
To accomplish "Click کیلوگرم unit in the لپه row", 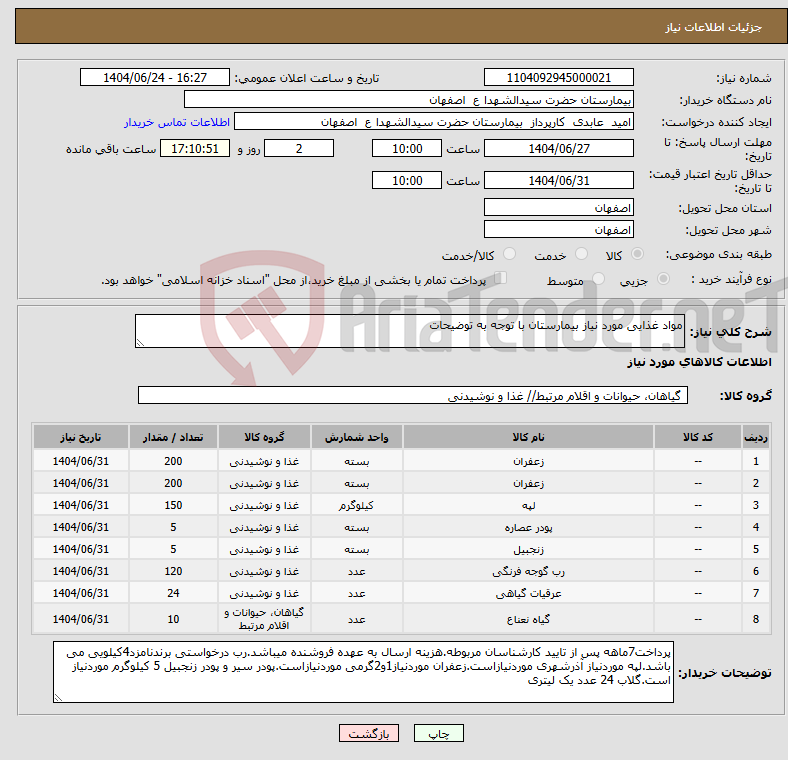I will (356, 505).
